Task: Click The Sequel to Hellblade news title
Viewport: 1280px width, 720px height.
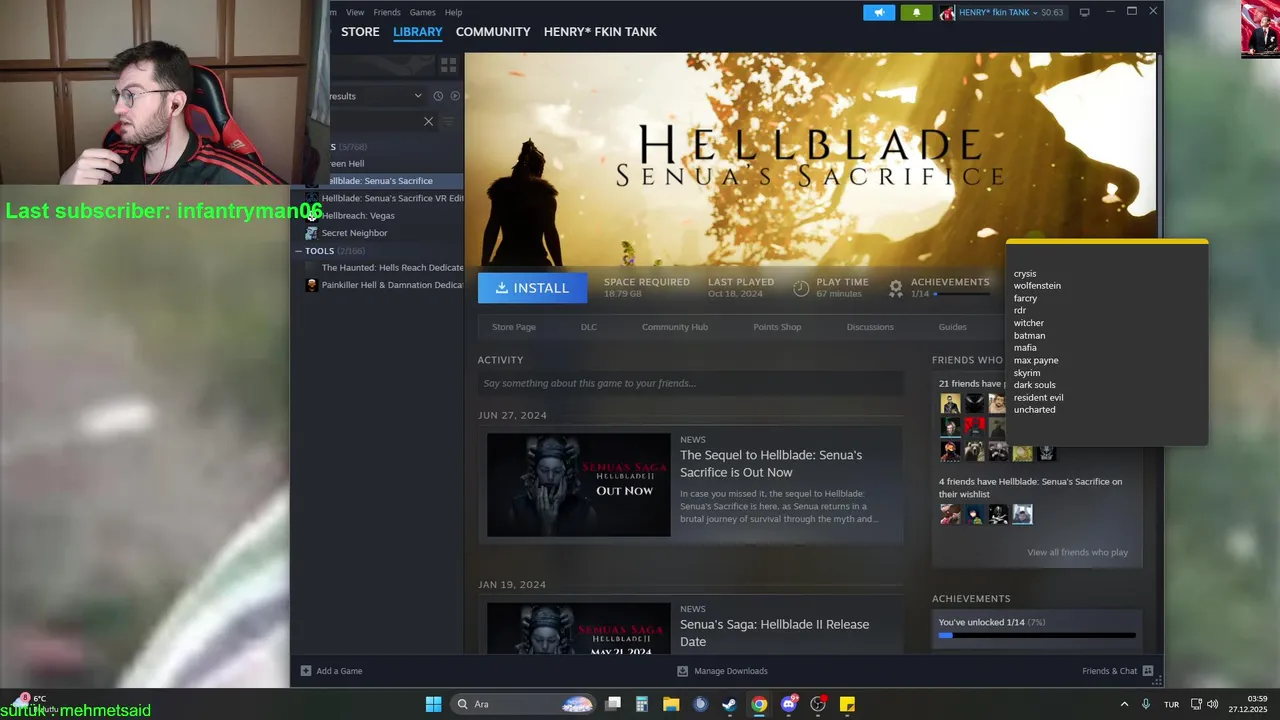Action: (771, 464)
